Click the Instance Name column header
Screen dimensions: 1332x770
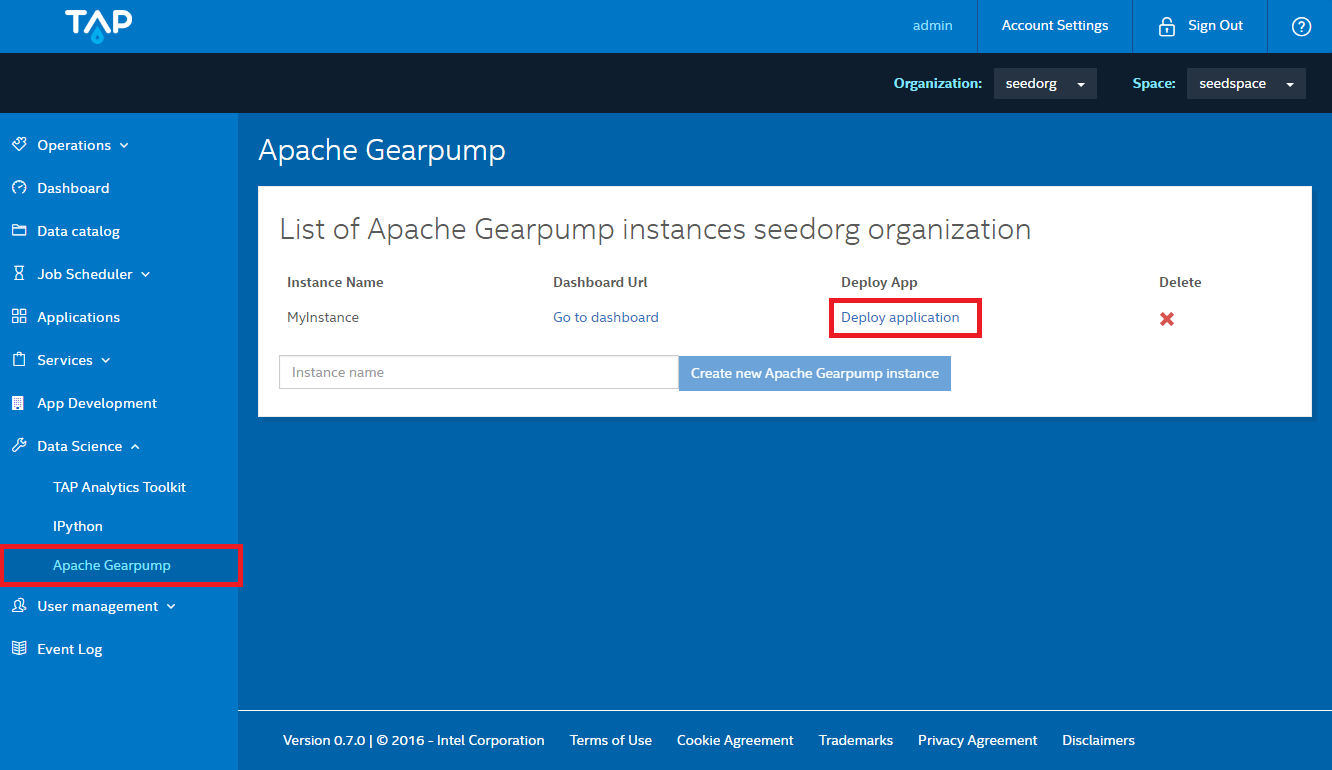335,282
